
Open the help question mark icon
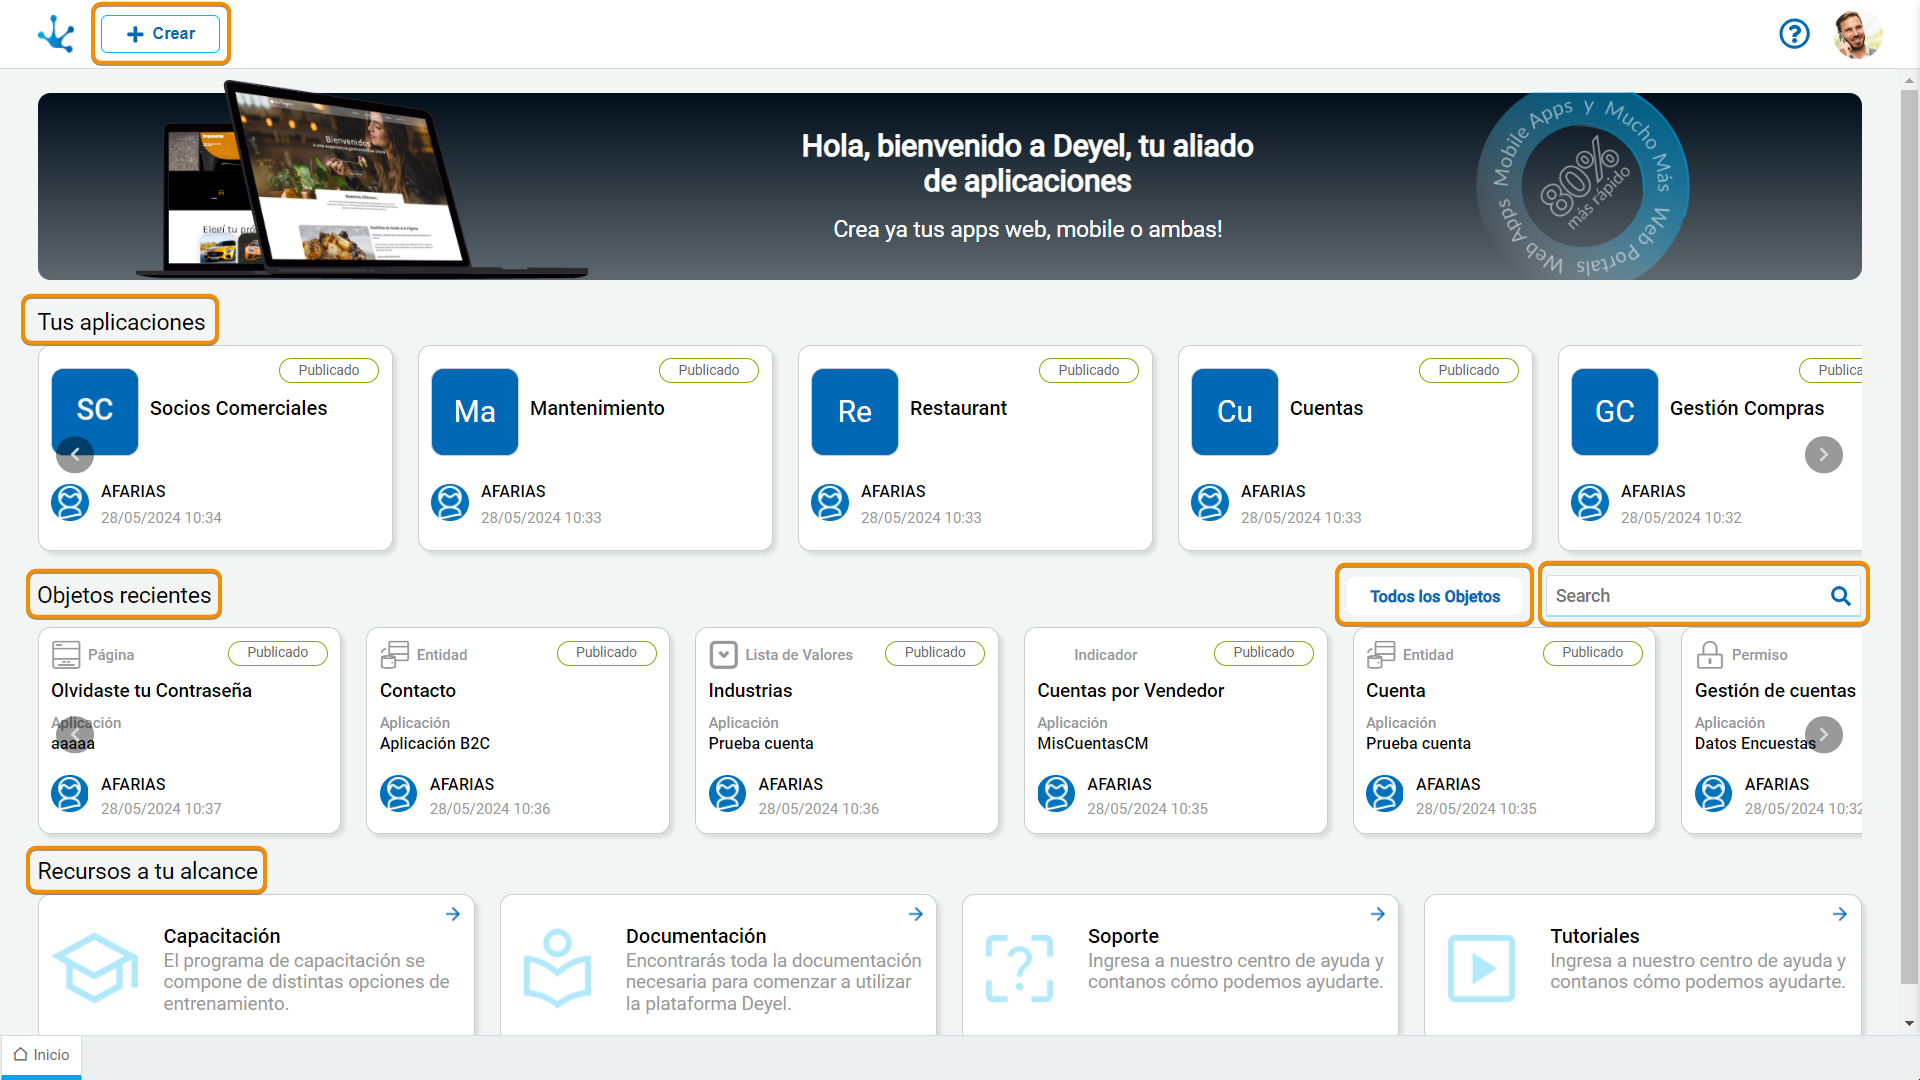[x=1794, y=34]
